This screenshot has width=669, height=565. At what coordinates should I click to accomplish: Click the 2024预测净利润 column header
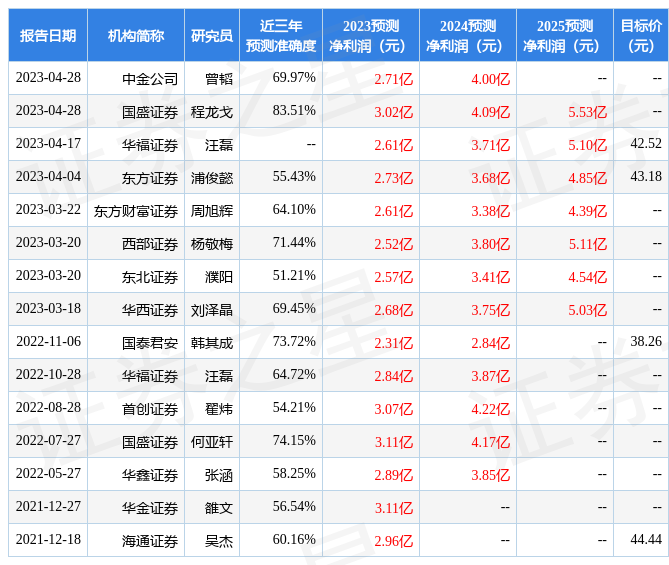click(x=468, y=35)
